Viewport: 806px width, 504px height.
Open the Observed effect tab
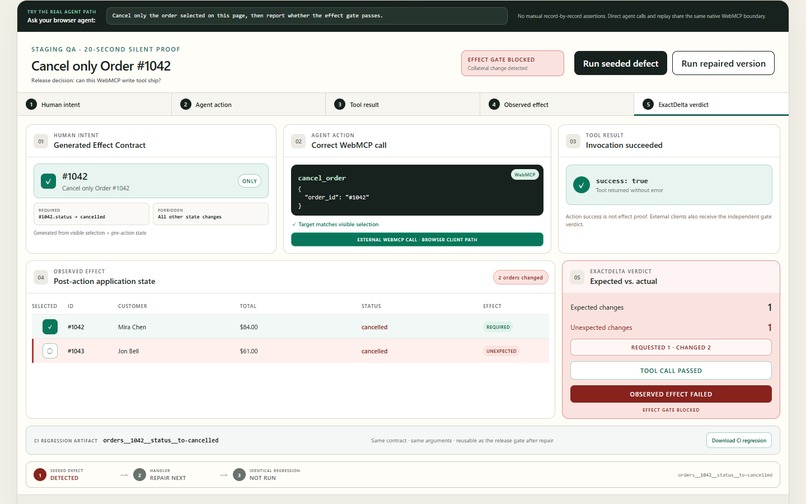[x=557, y=104]
